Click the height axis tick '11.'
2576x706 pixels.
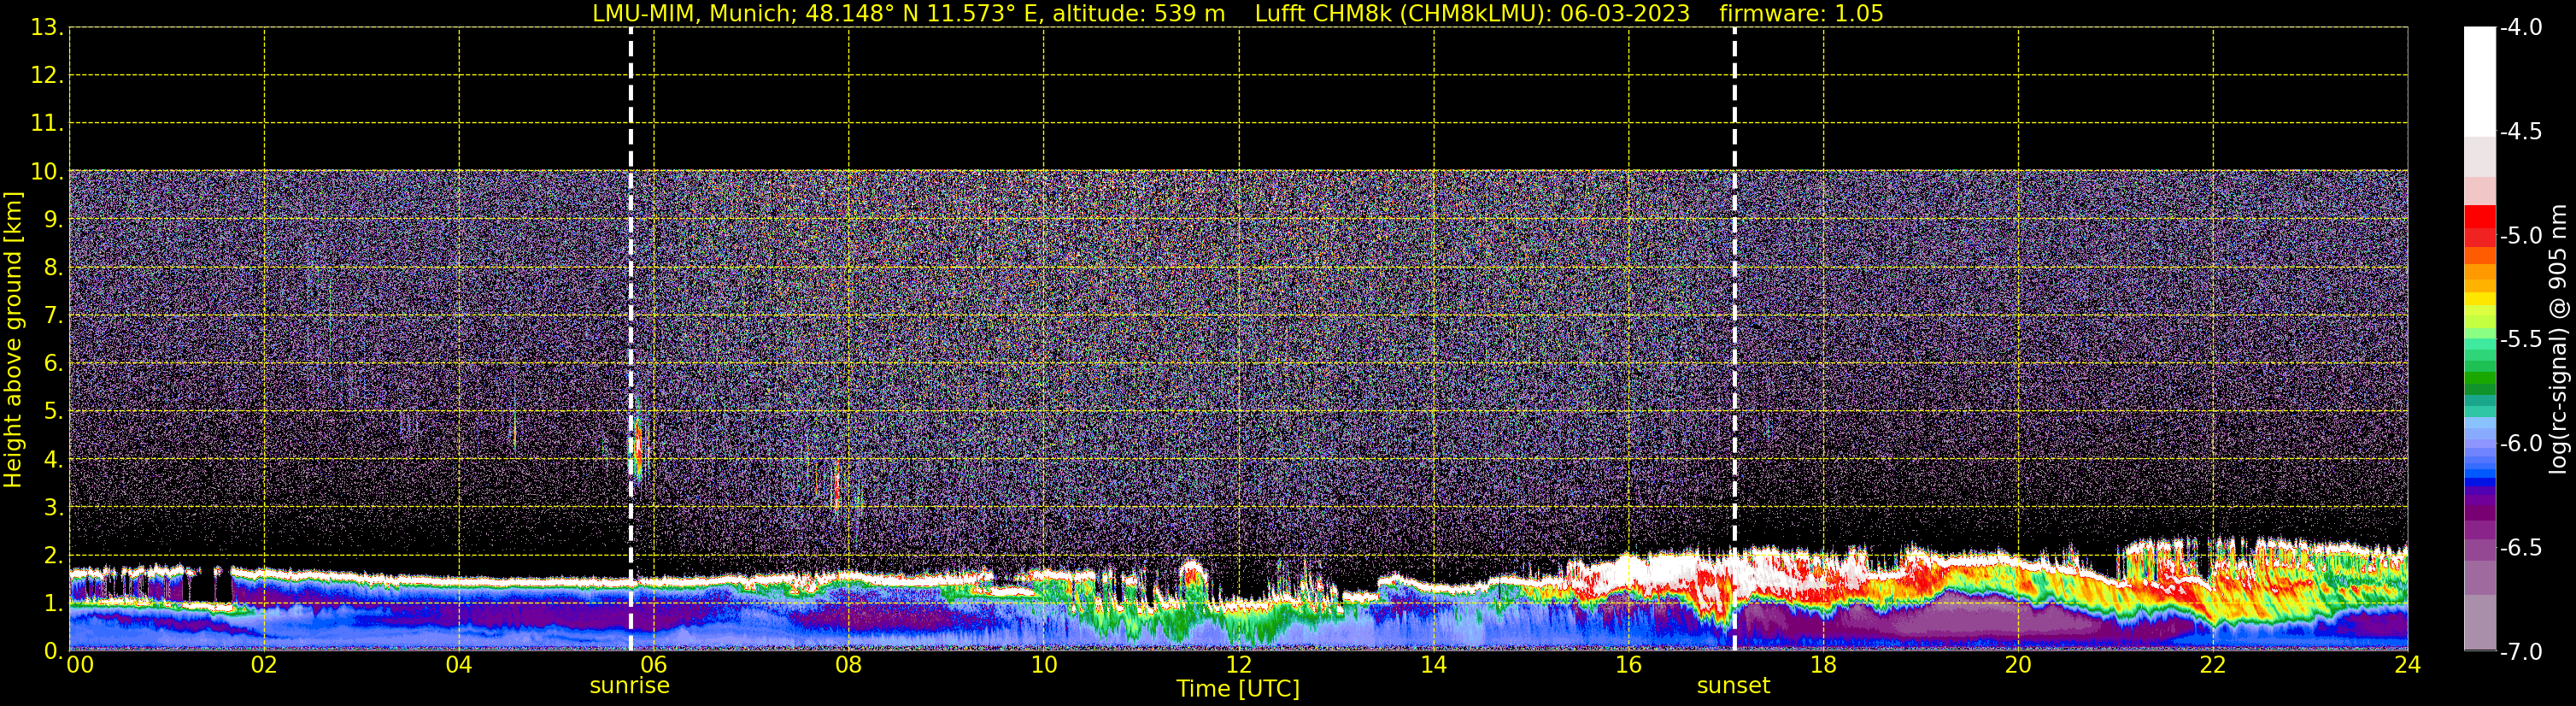pyautogui.click(x=47, y=124)
